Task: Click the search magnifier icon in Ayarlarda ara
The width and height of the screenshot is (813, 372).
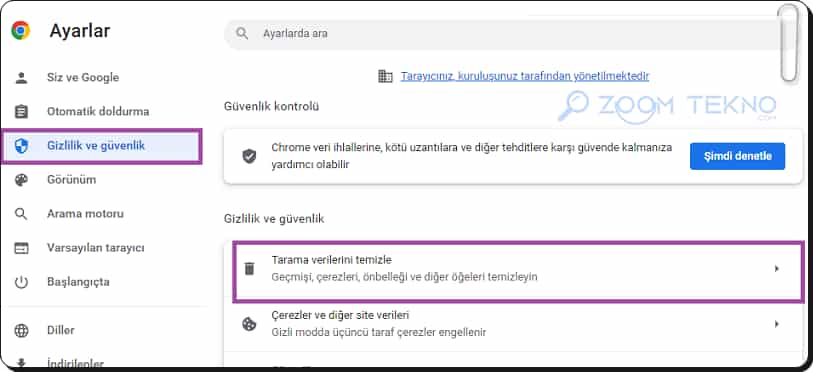Action: (242, 34)
